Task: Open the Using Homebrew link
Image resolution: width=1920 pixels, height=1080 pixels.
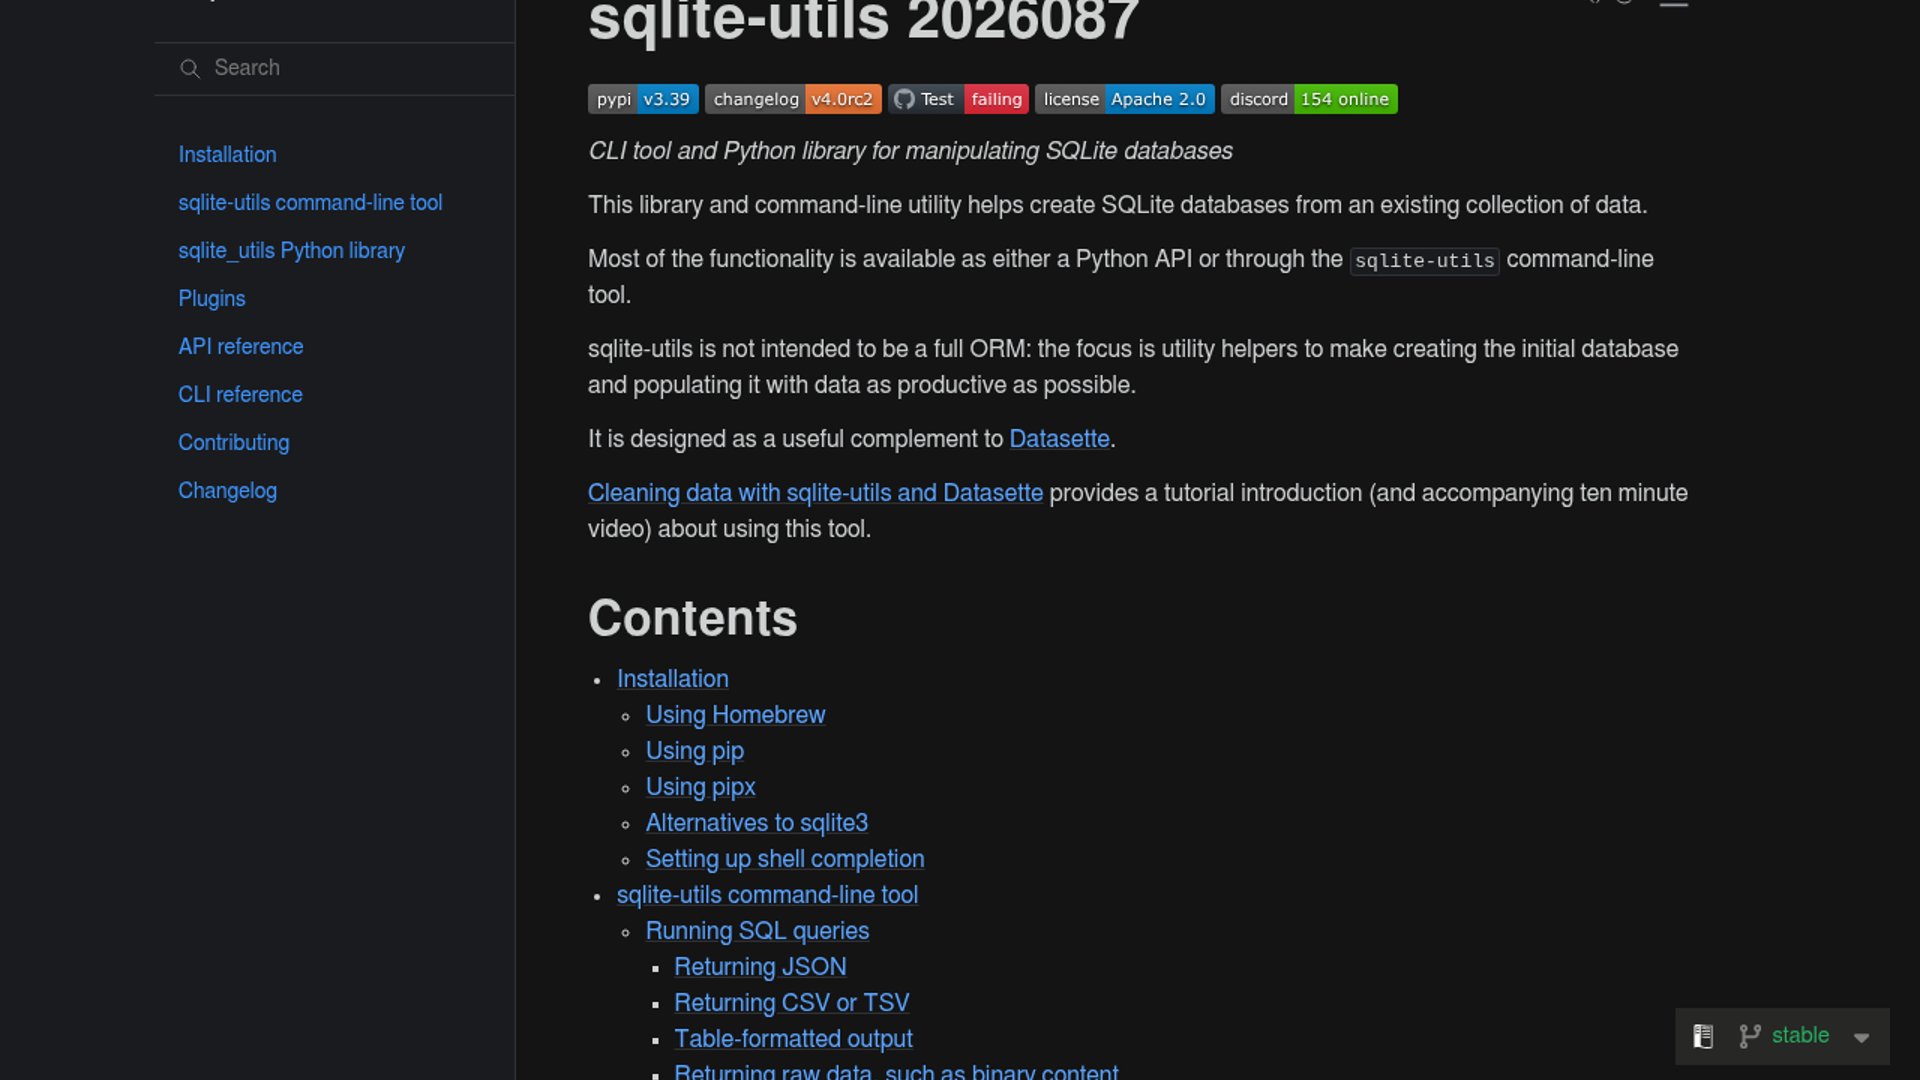Action: 735,715
